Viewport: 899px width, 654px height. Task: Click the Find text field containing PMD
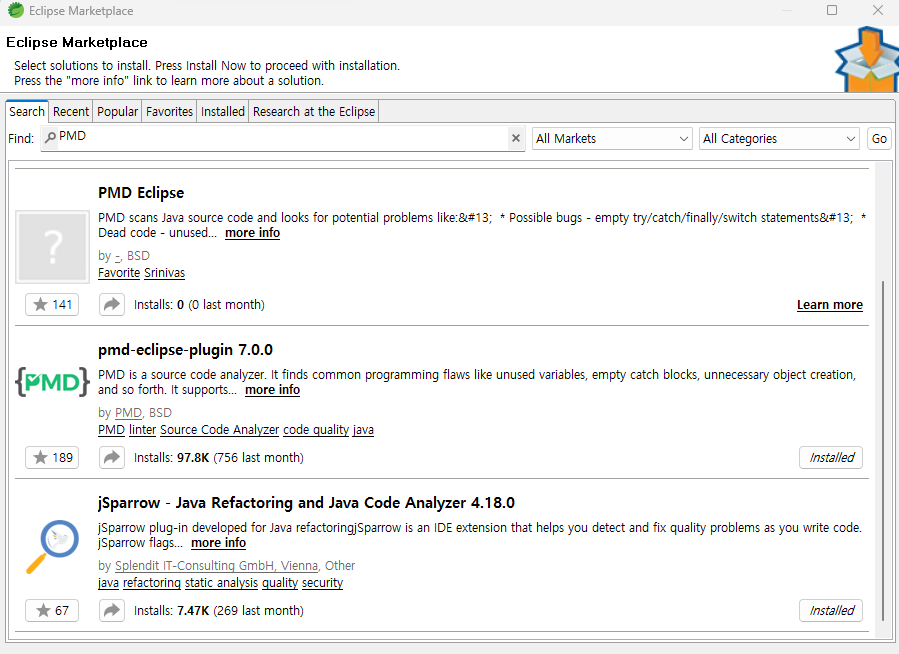(x=282, y=138)
